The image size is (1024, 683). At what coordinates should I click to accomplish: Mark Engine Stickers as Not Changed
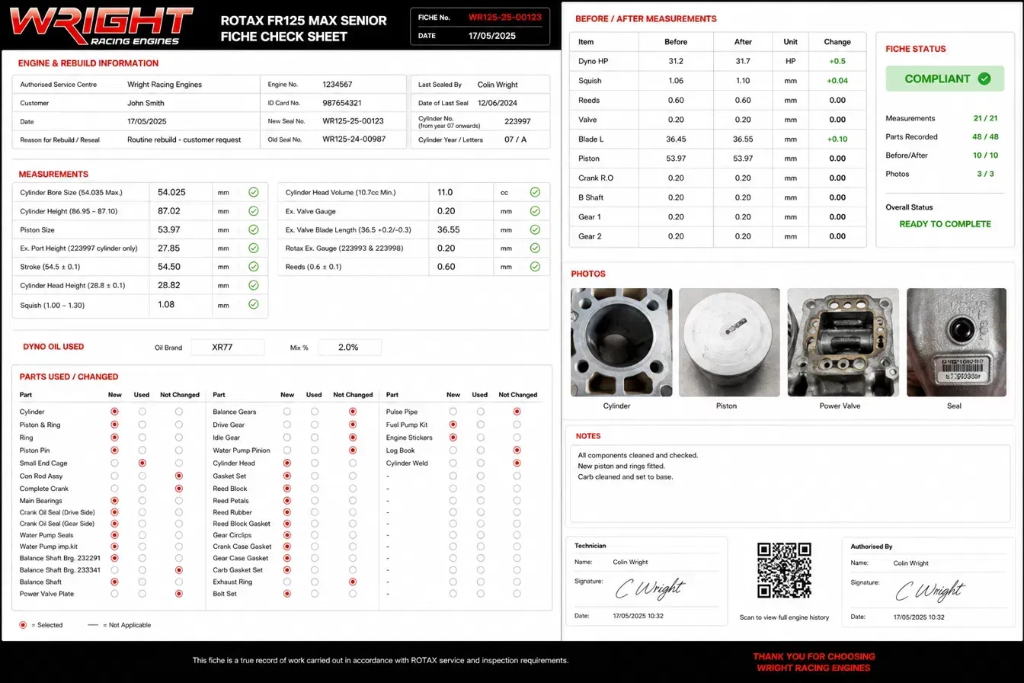(x=517, y=437)
